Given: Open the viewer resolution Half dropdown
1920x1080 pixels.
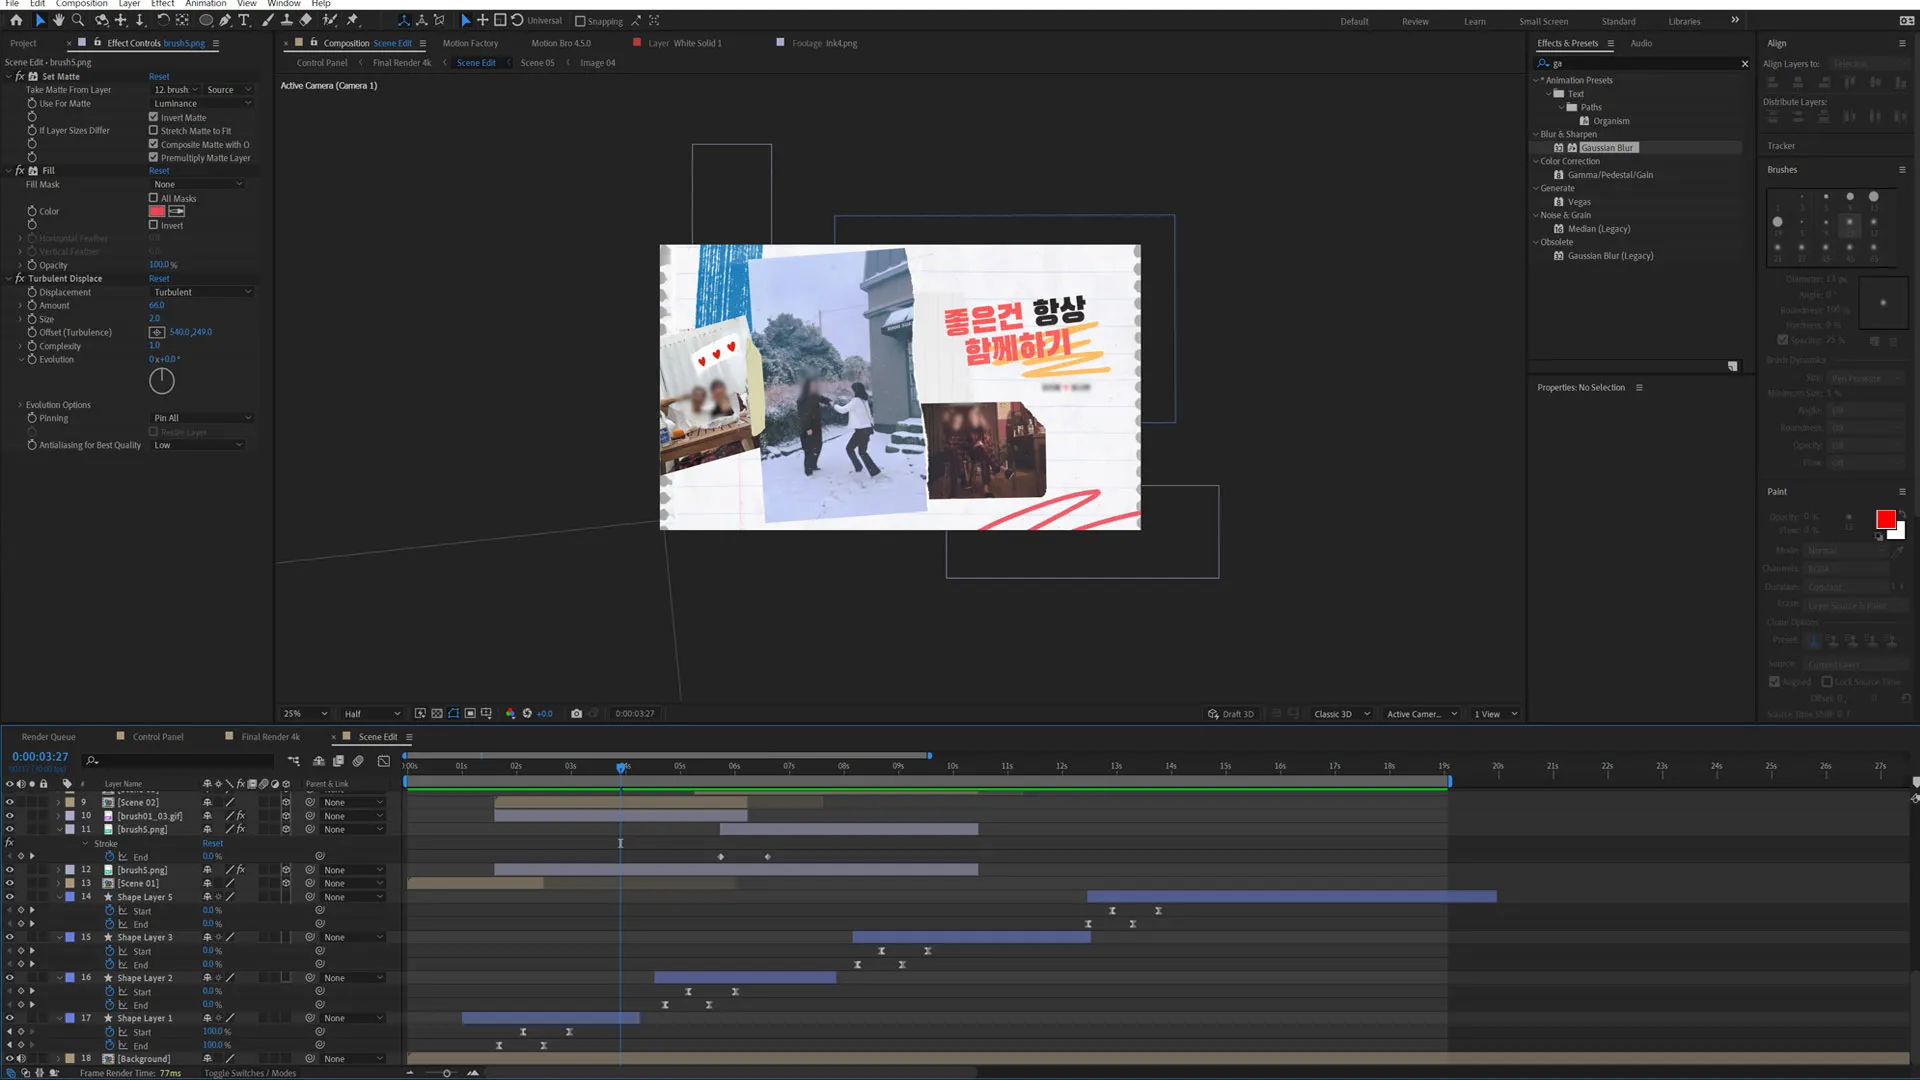Looking at the screenshot, I should click(x=371, y=714).
